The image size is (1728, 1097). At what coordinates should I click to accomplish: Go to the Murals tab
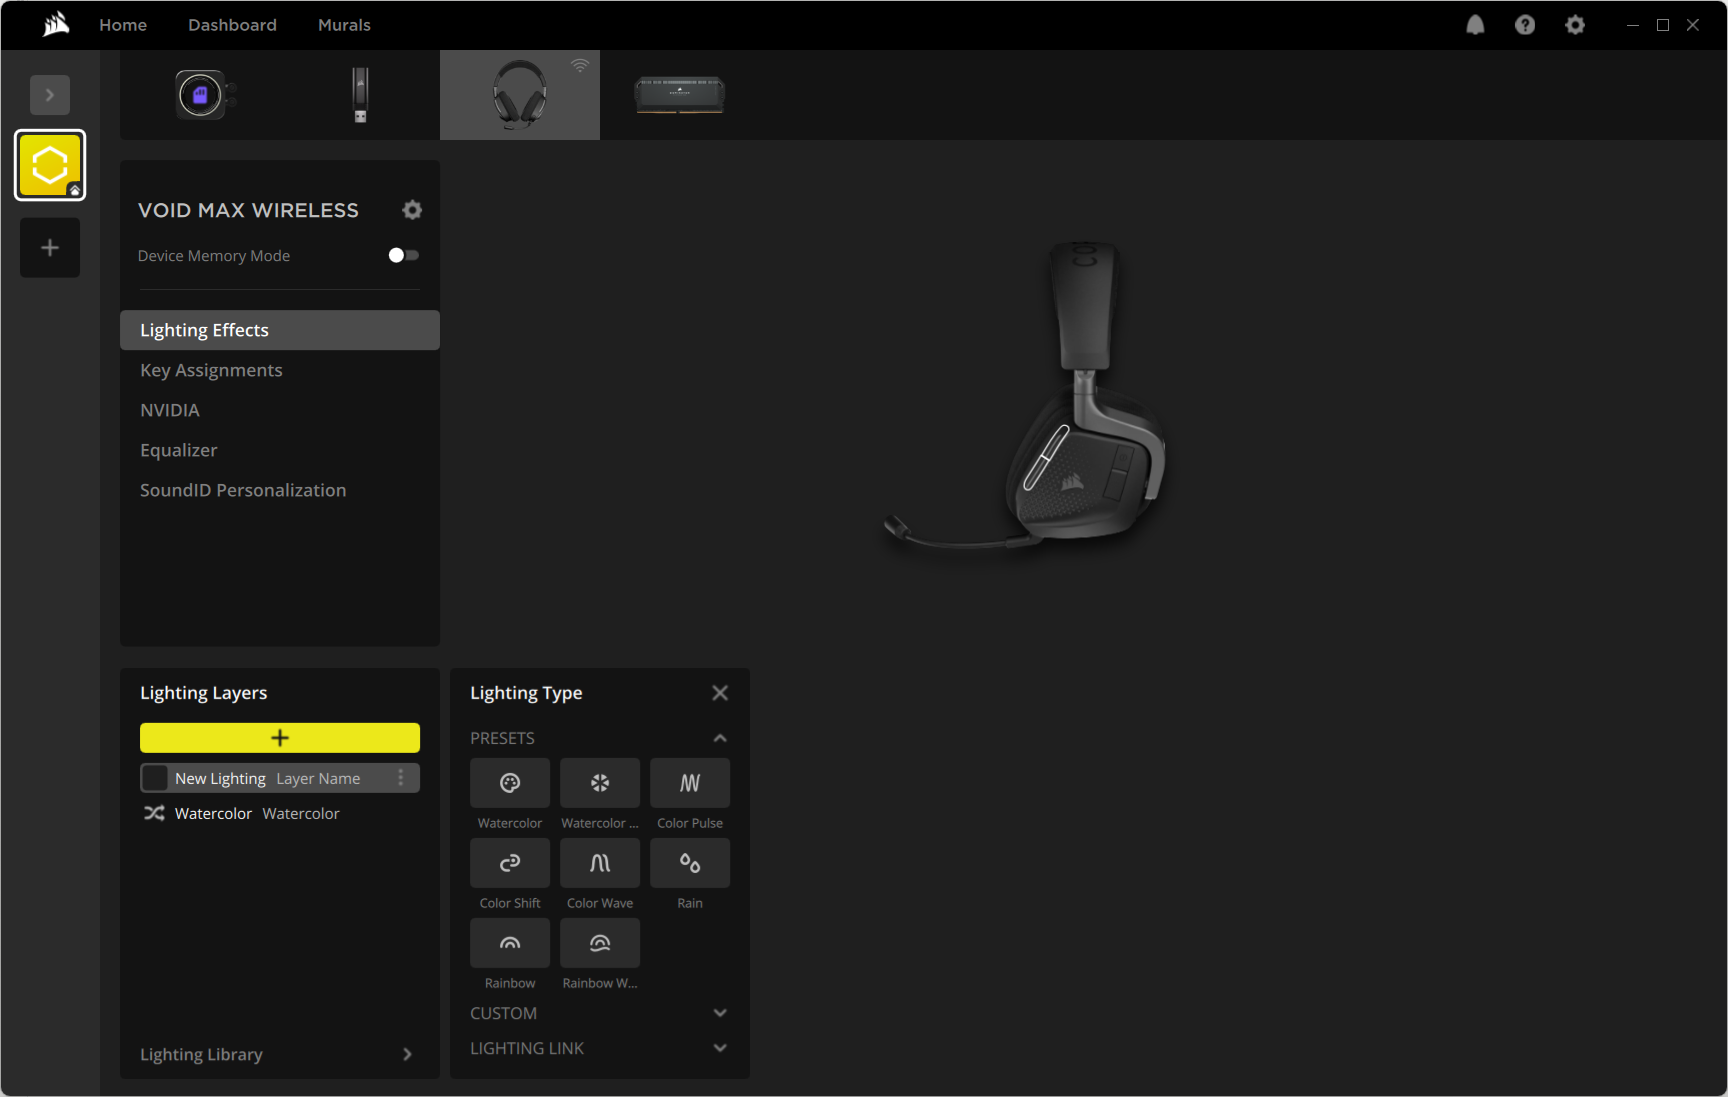tap(344, 25)
